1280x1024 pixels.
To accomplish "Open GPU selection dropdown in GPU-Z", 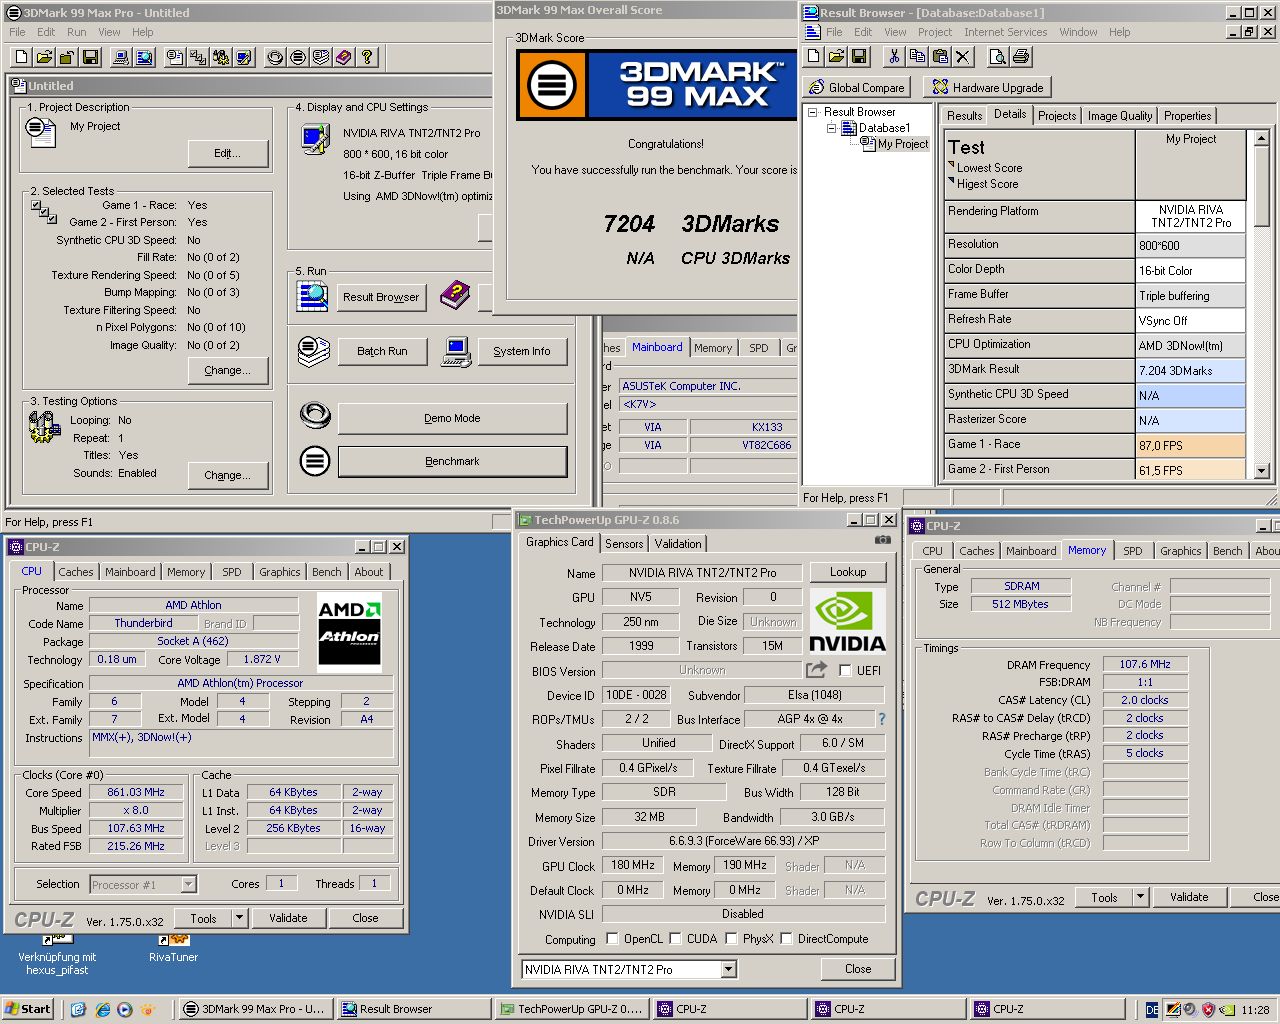I will click(x=728, y=969).
